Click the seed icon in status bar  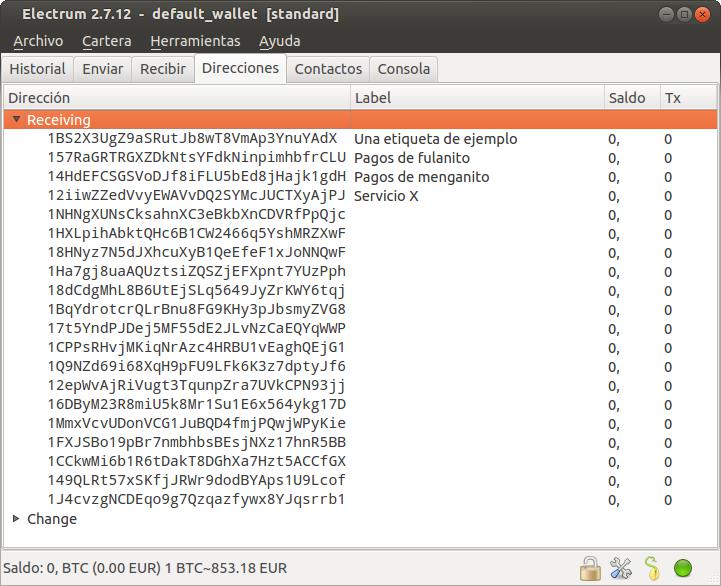[x=652, y=569]
